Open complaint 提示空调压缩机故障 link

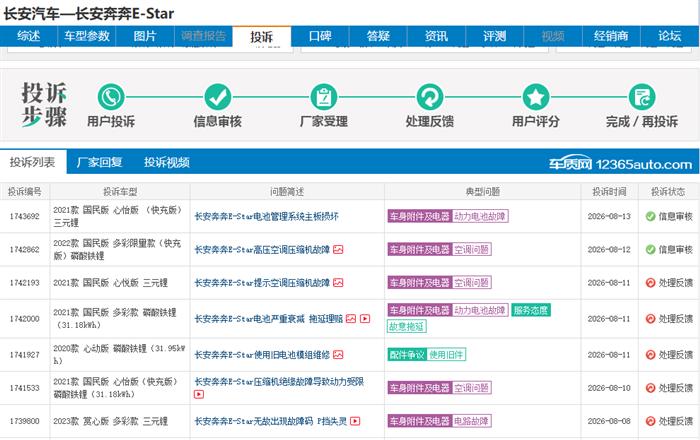coord(262,282)
